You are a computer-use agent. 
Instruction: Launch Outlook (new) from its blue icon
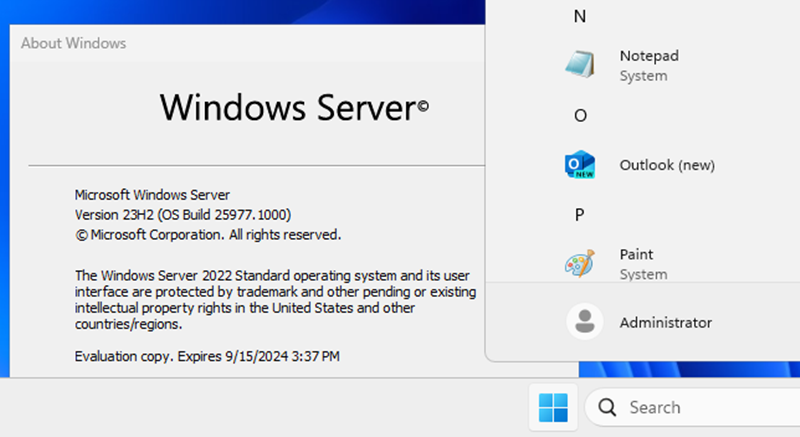pyautogui.click(x=580, y=165)
